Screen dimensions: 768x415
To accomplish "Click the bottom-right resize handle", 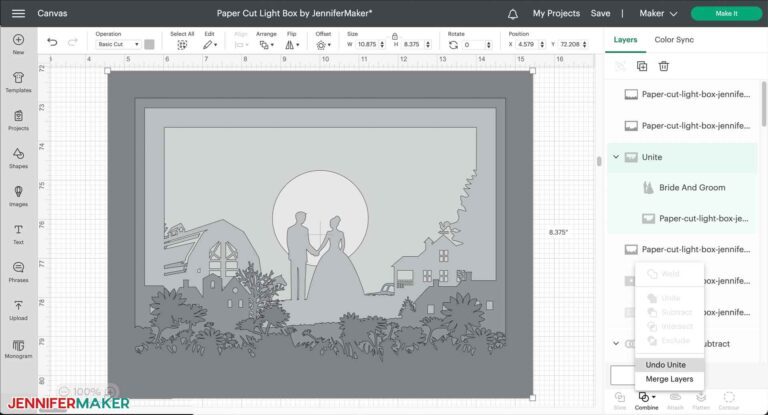I will [532, 398].
